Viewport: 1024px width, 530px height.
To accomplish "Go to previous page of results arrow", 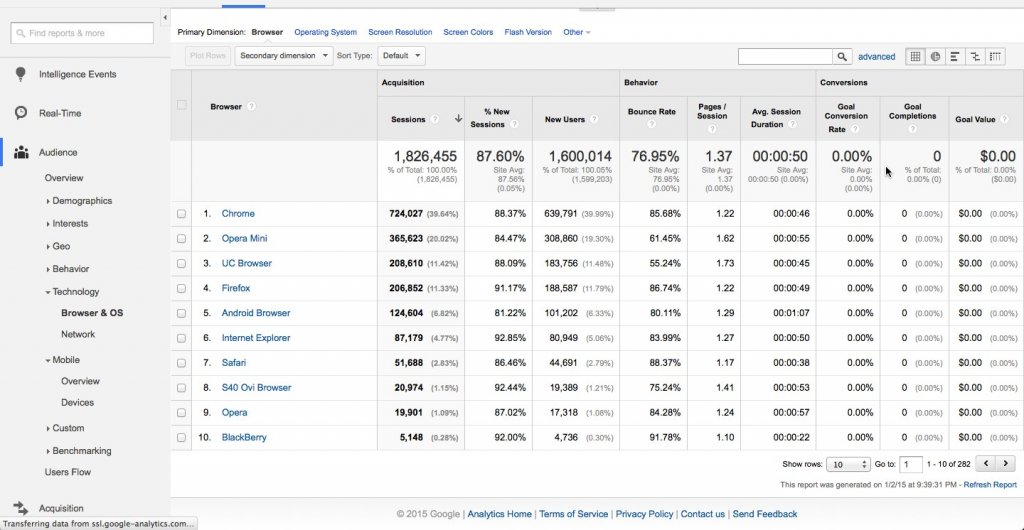I will pos(986,463).
